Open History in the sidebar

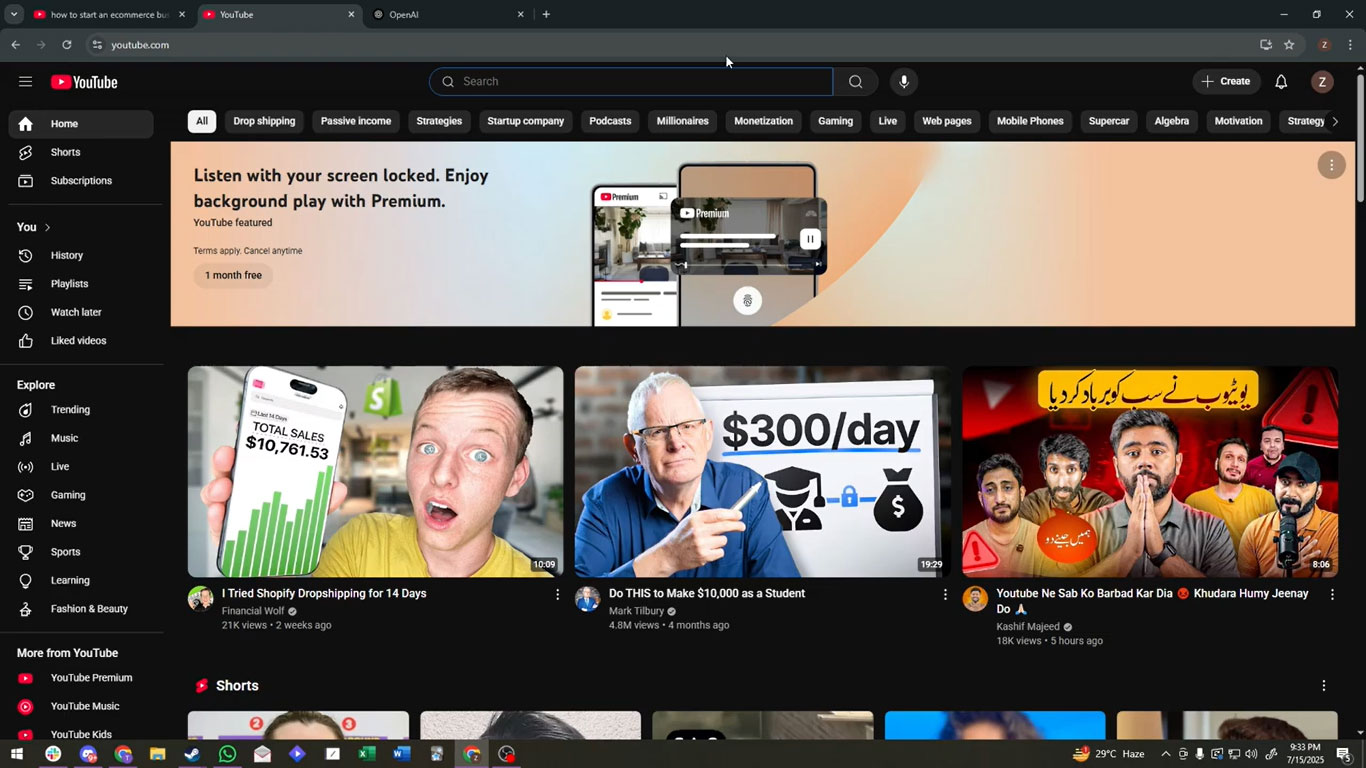pyautogui.click(x=81, y=255)
